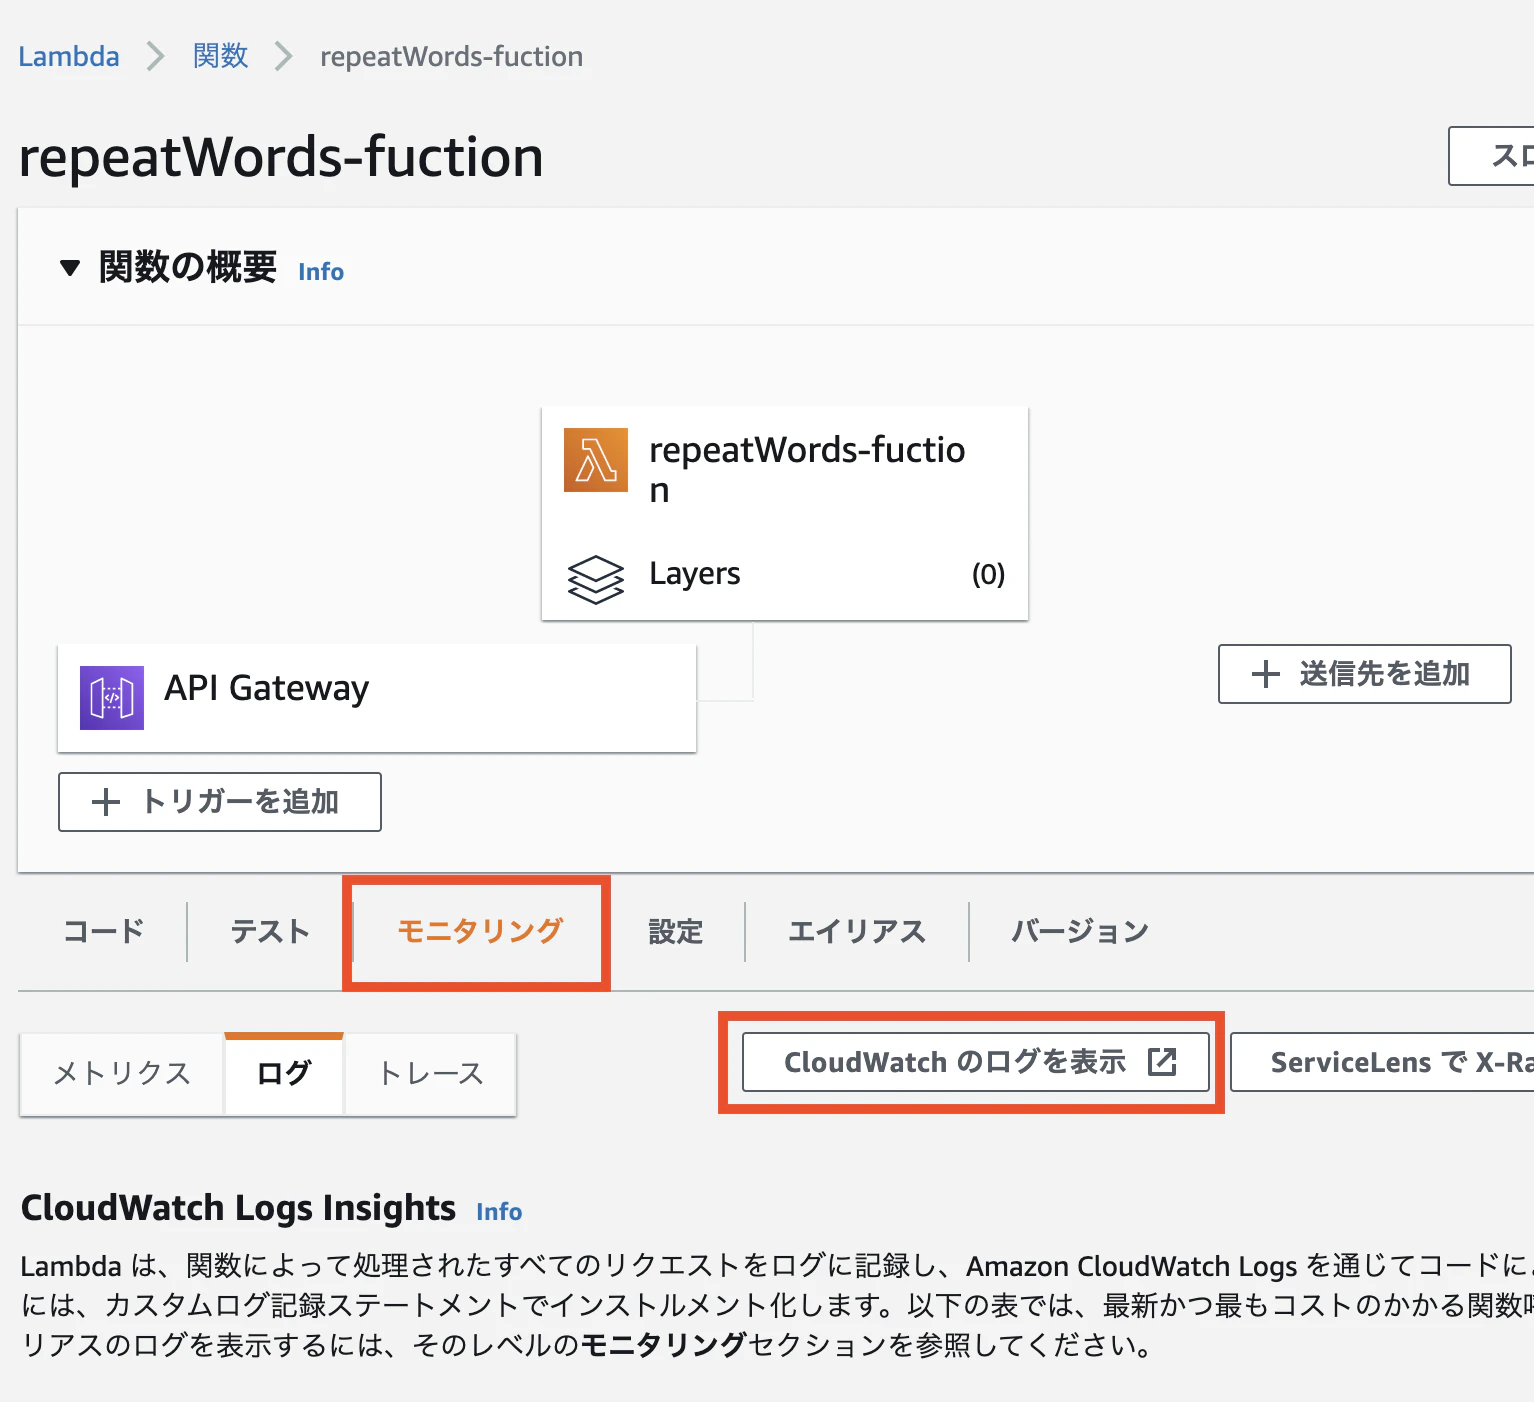The image size is (1534, 1402).
Task: Select the モニタリング tab
Action: coord(480,932)
